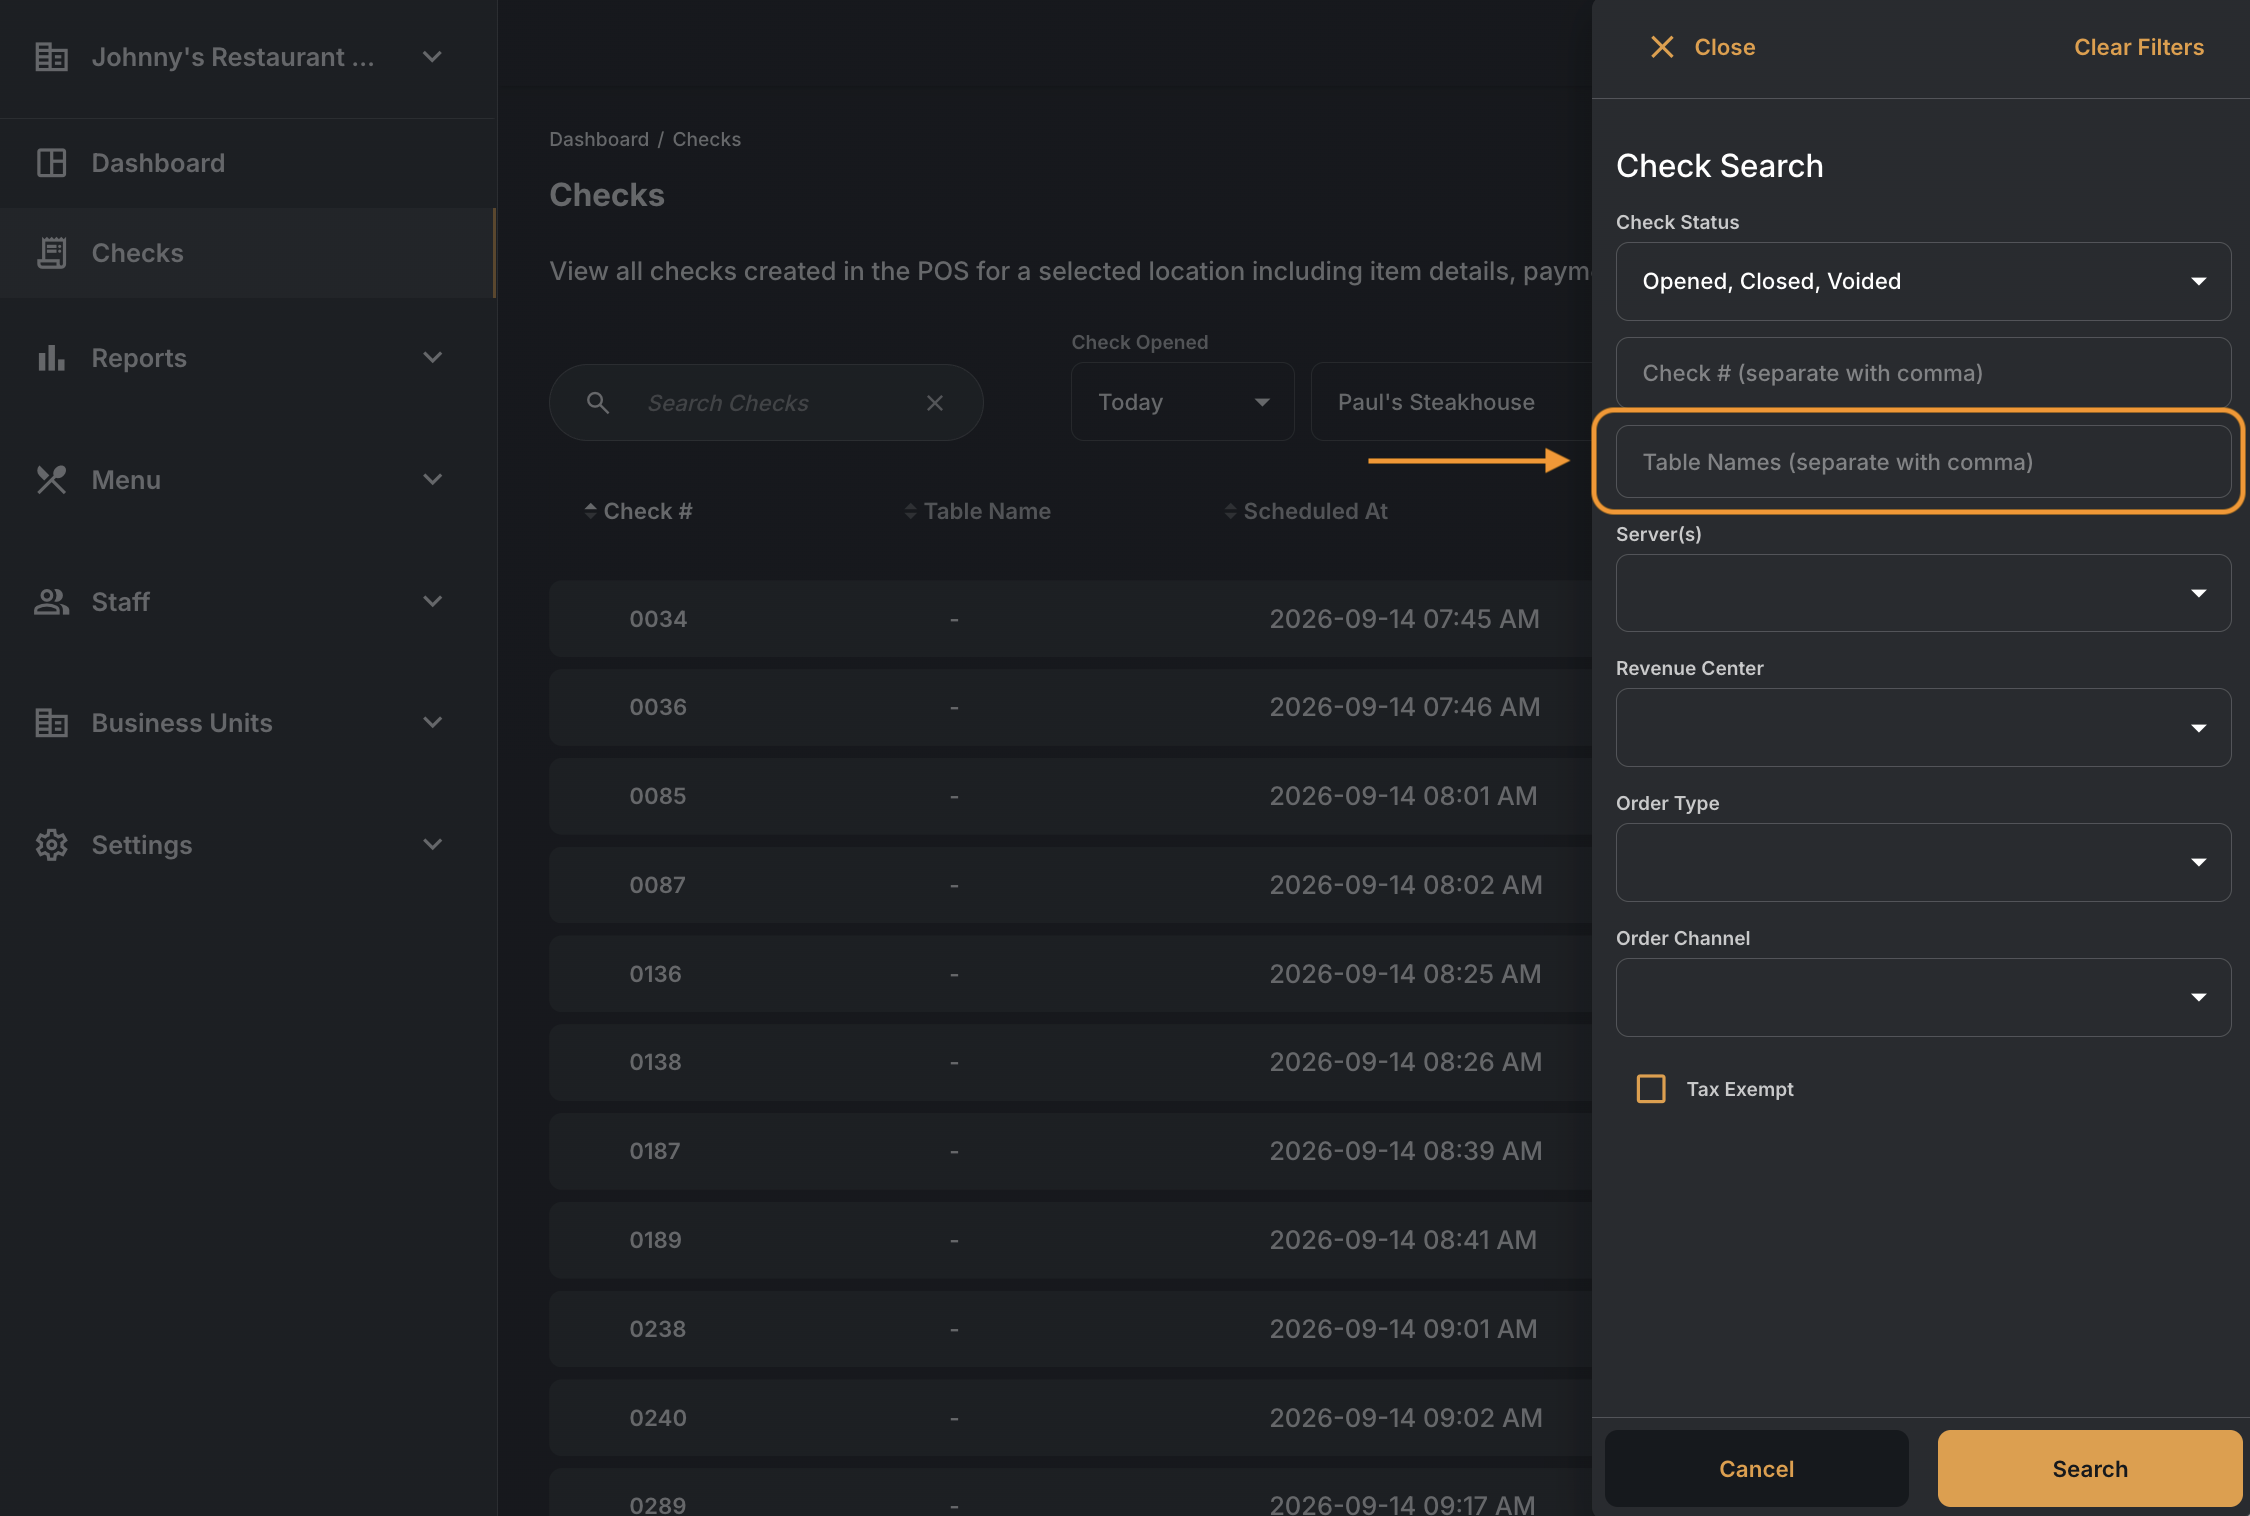Open the Revenue Center dropdown
The height and width of the screenshot is (1516, 2250).
(1923, 728)
